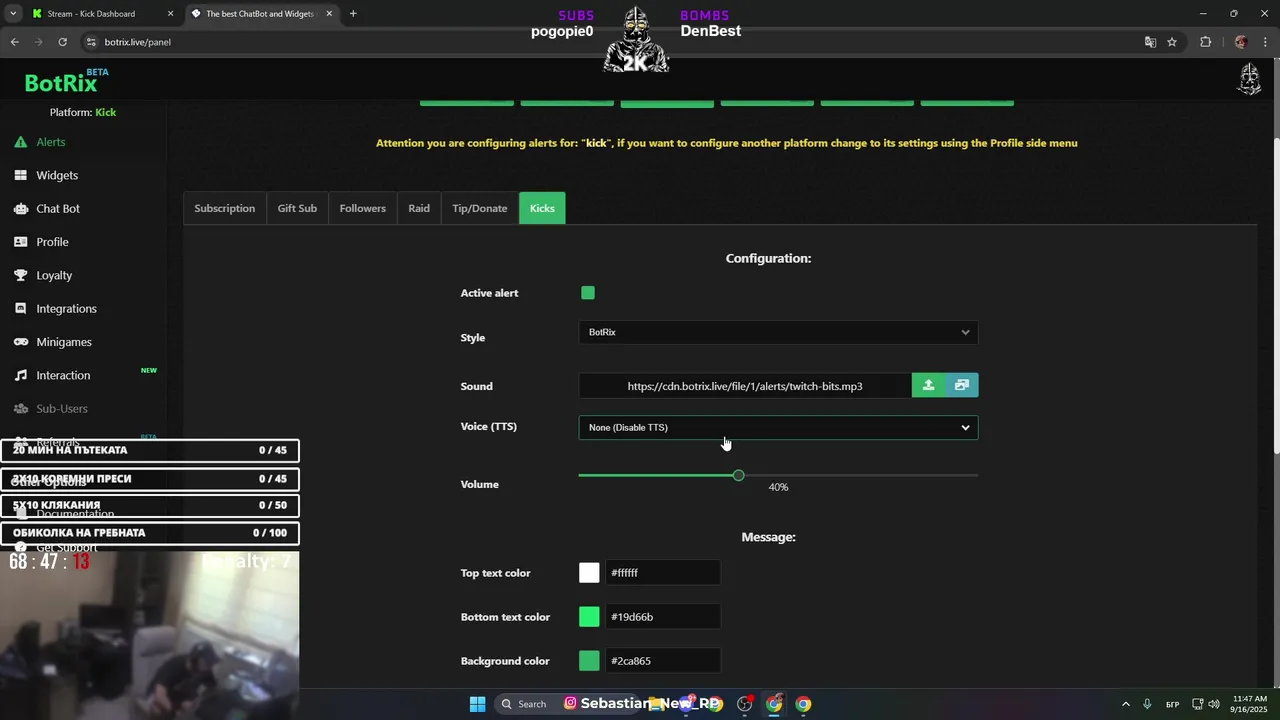1280x720 pixels.
Task: Open a new browser tab with plus
Action: [x=353, y=14]
